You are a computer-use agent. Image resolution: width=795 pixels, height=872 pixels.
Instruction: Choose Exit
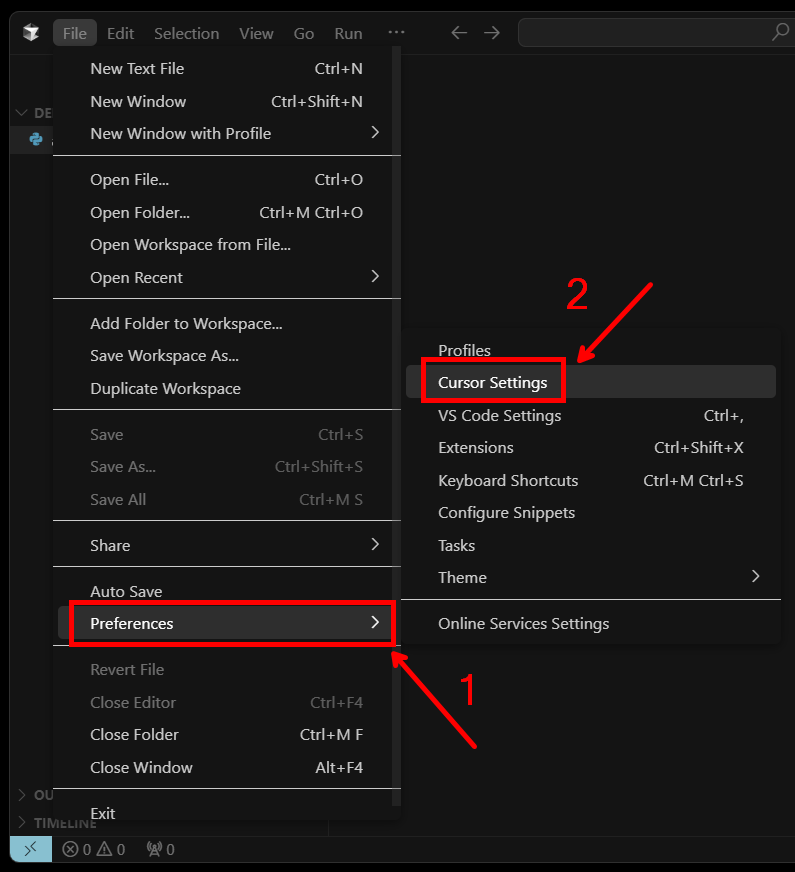226,813
